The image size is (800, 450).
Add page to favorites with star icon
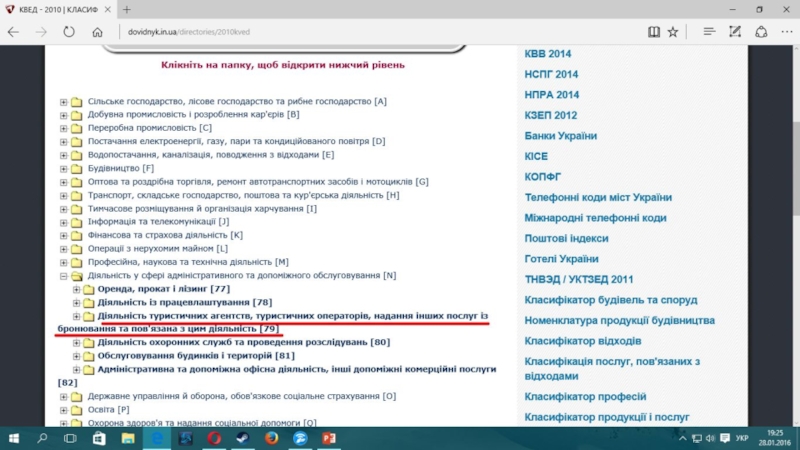tap(673, 32)
